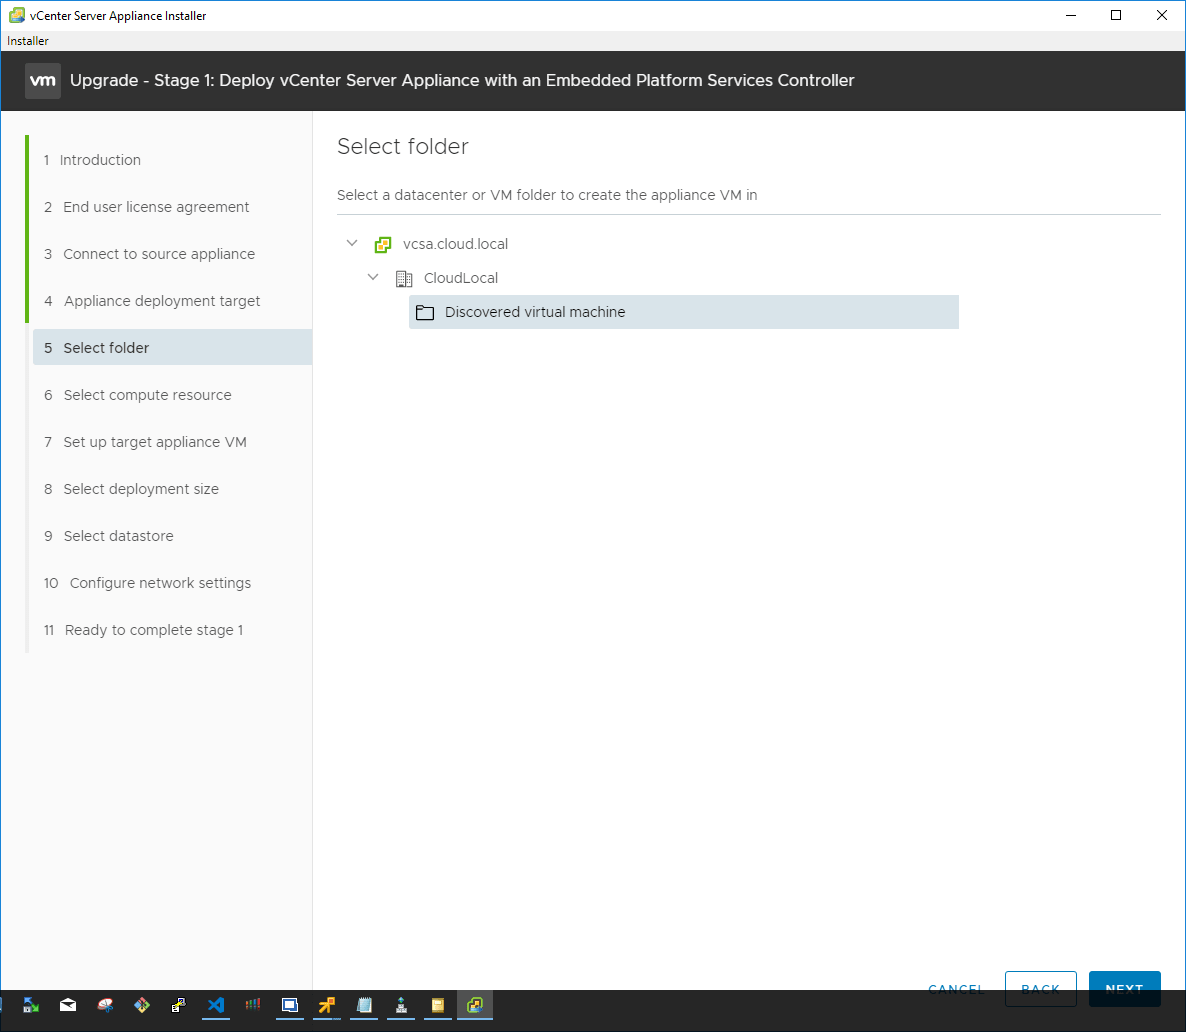The height and width of the screenshot is (1032, 1186).
Task: Click the folder icon of Discovered virtual machine
Action: click(425, 312)
